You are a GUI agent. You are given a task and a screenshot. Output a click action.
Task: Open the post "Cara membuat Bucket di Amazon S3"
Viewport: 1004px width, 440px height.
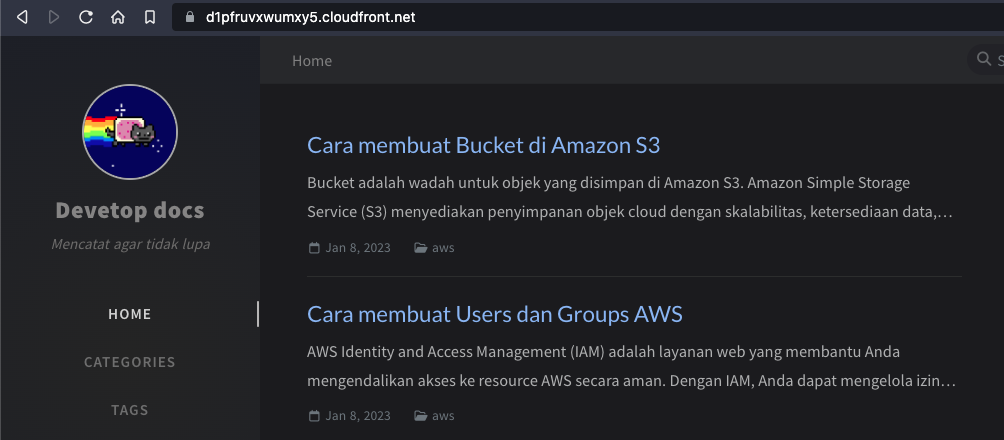click(483, 145)
